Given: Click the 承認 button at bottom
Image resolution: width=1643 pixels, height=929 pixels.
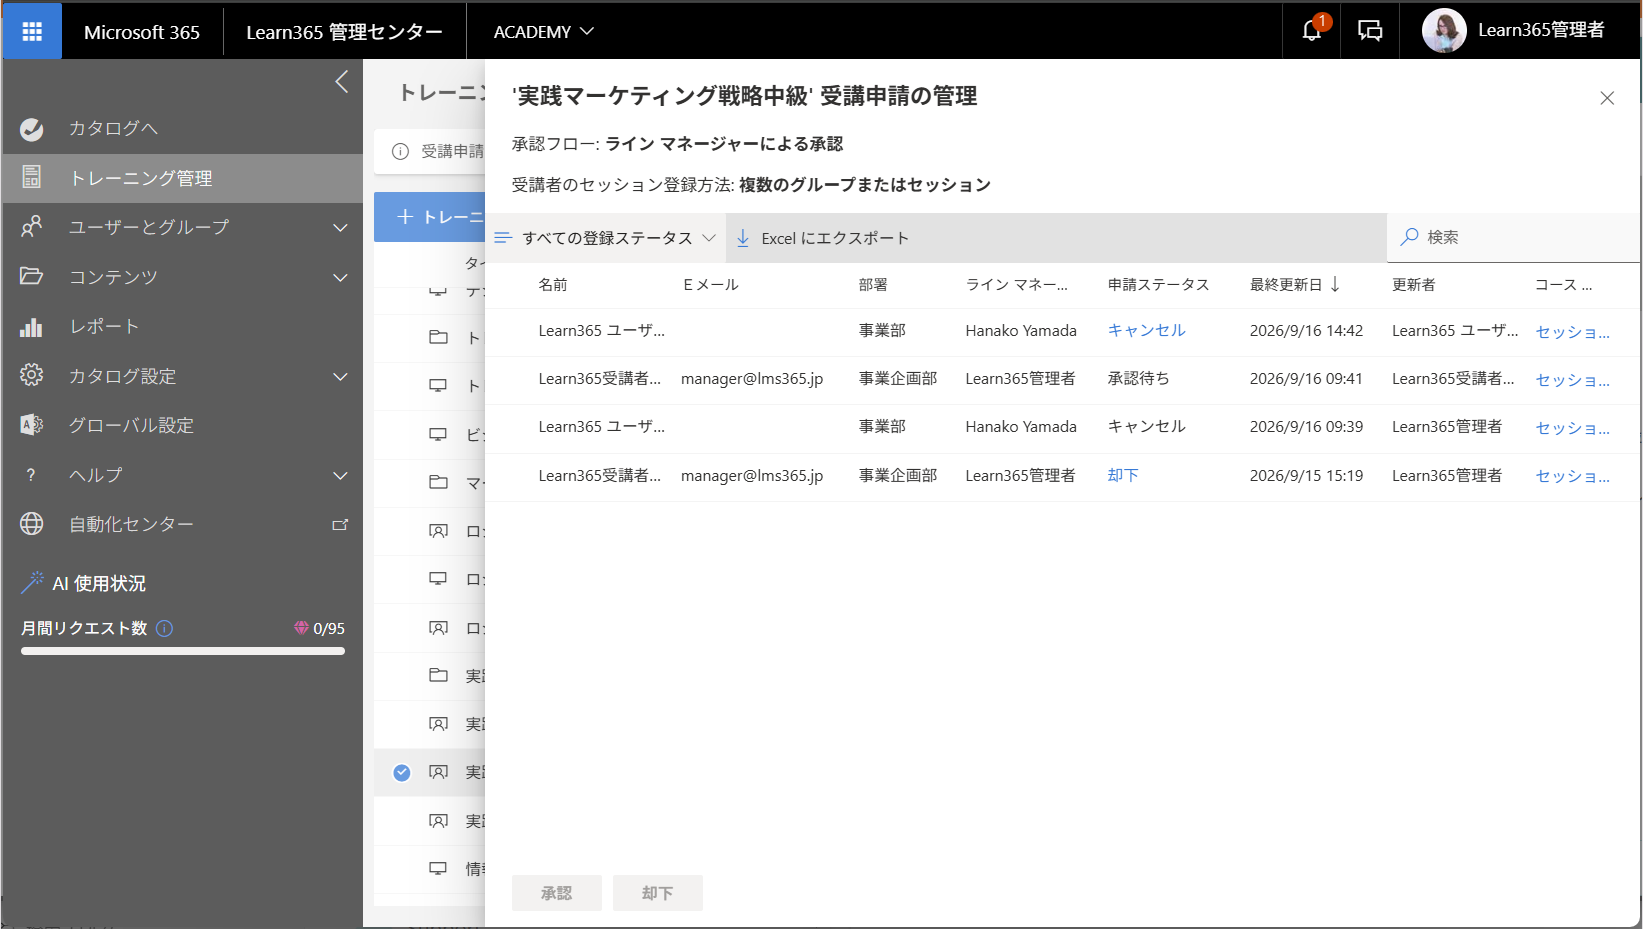Looking at the screenshot, I should click(557, 893).
